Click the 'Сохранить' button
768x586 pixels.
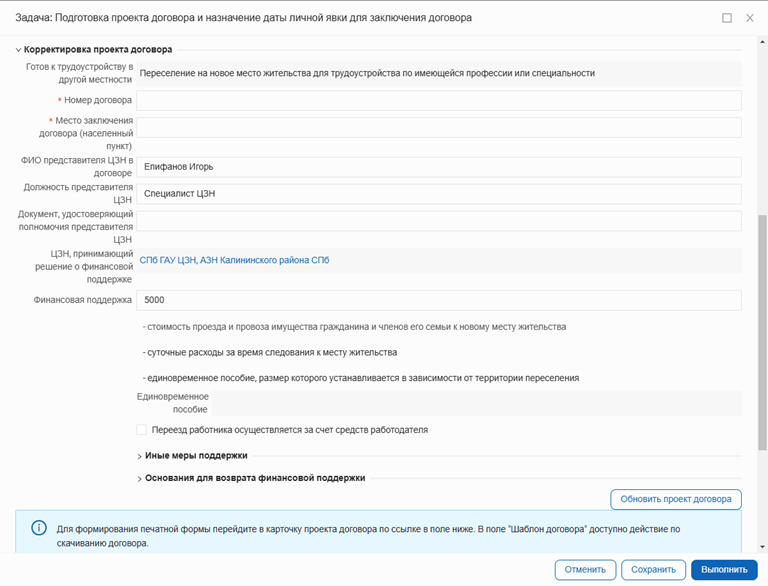click(x=653, y=570)
